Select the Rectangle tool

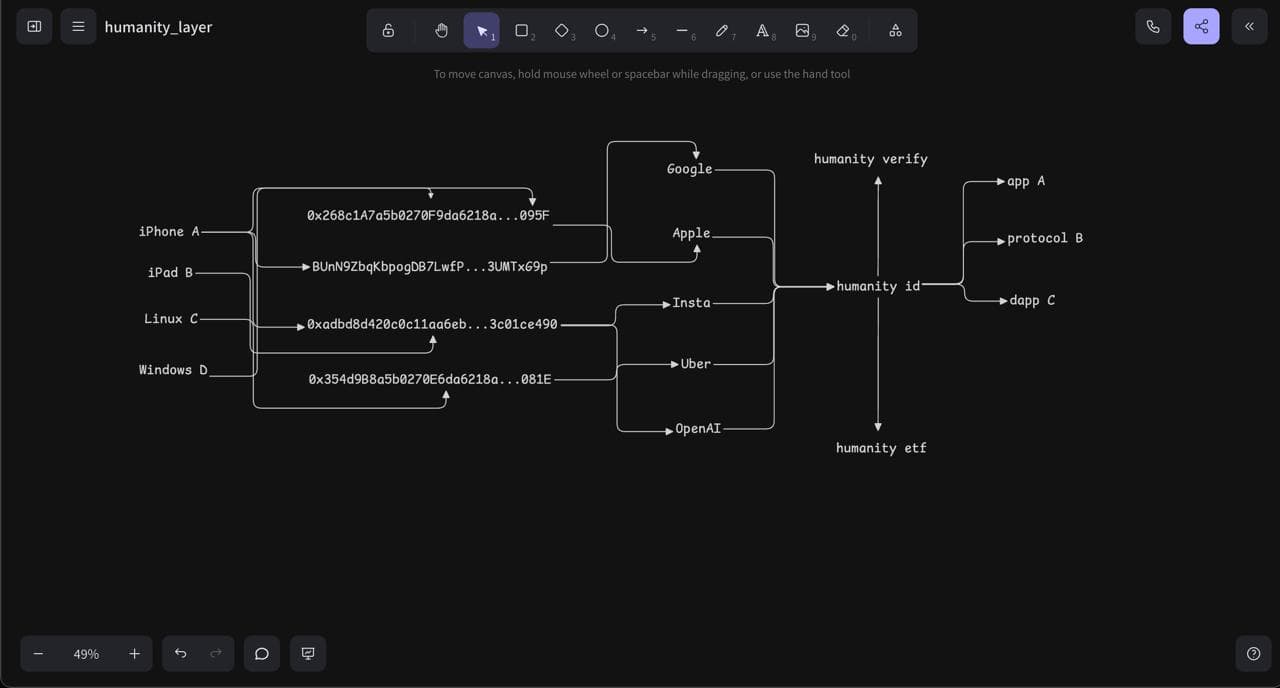click(521, 30)
